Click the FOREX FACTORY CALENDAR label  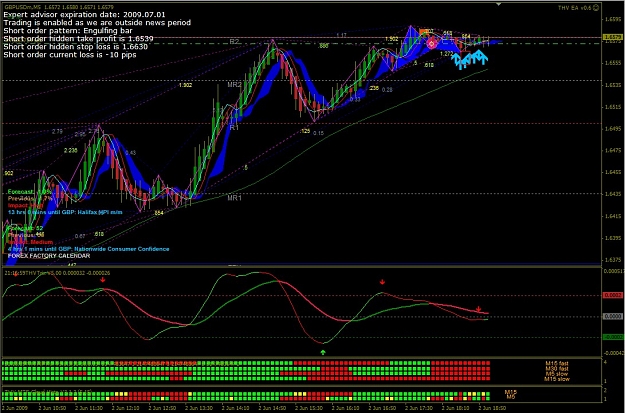tap(49, 256)
